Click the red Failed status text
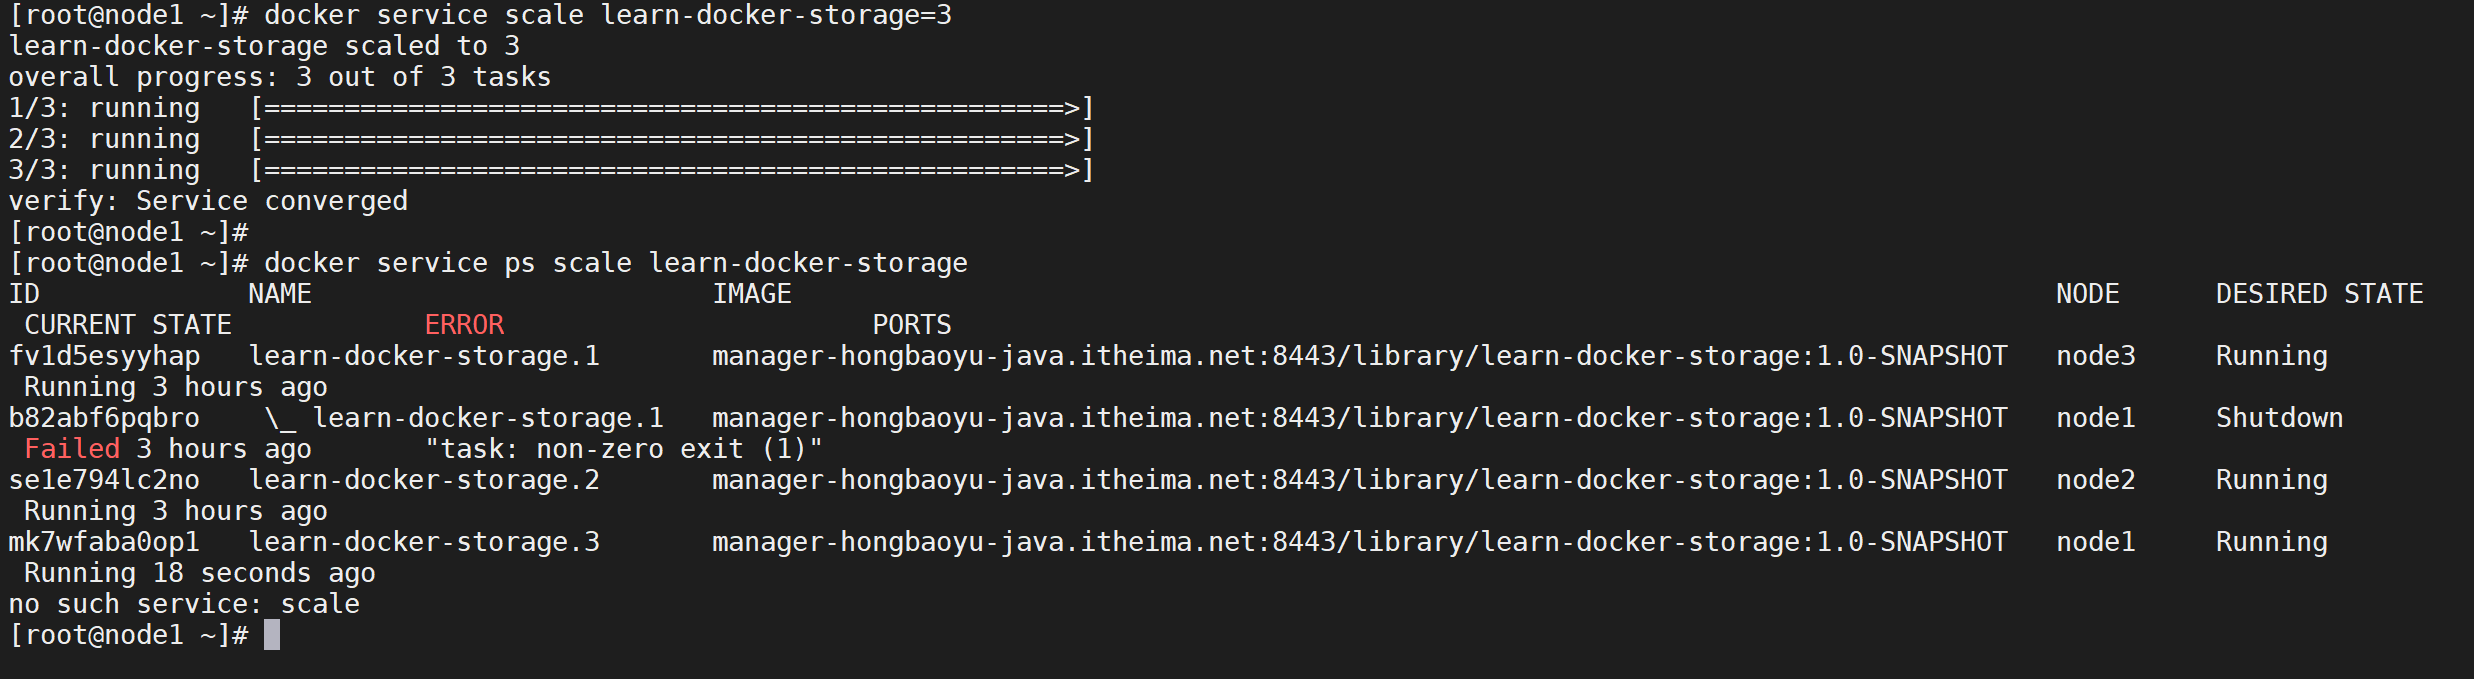The height and width of the screenshot is (679, 2474). pos(72,449)
